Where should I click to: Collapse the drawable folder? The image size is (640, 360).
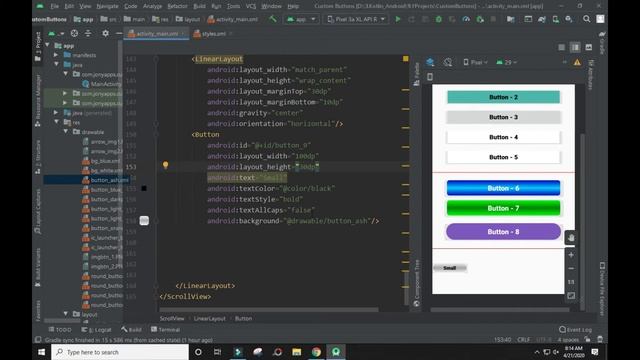pyautogui.click(x=66, y=131)
